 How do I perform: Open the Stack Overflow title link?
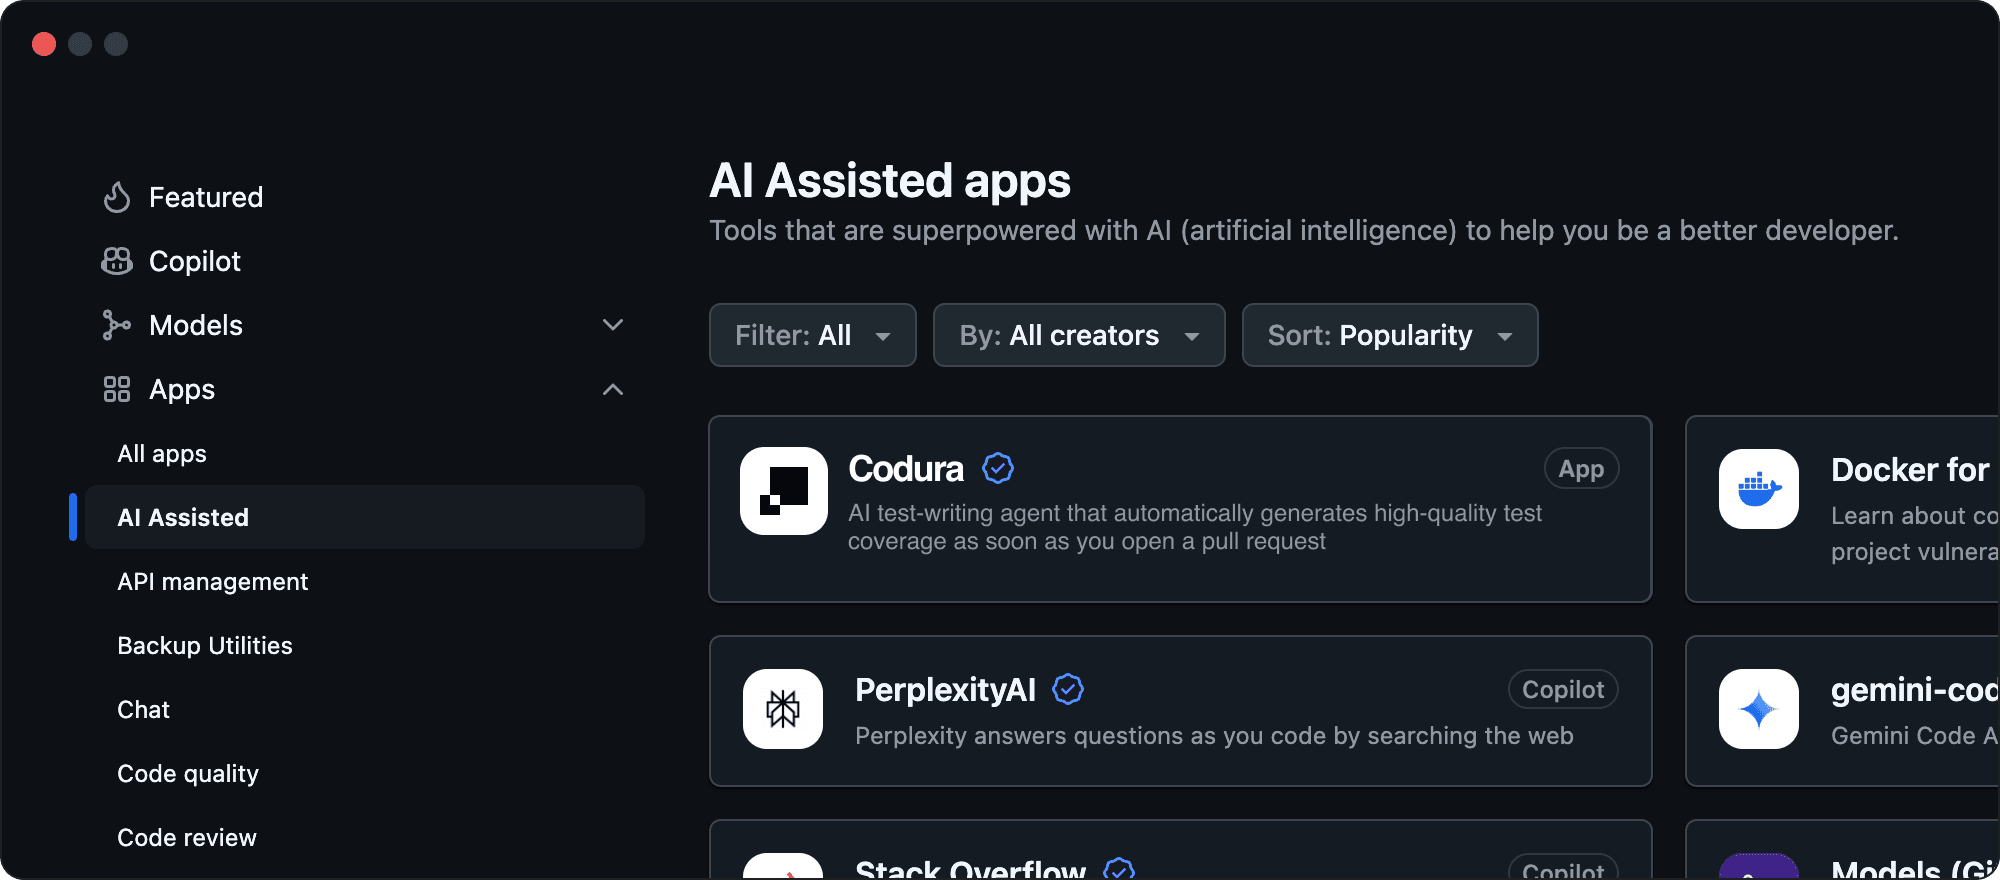coord(971,869)
